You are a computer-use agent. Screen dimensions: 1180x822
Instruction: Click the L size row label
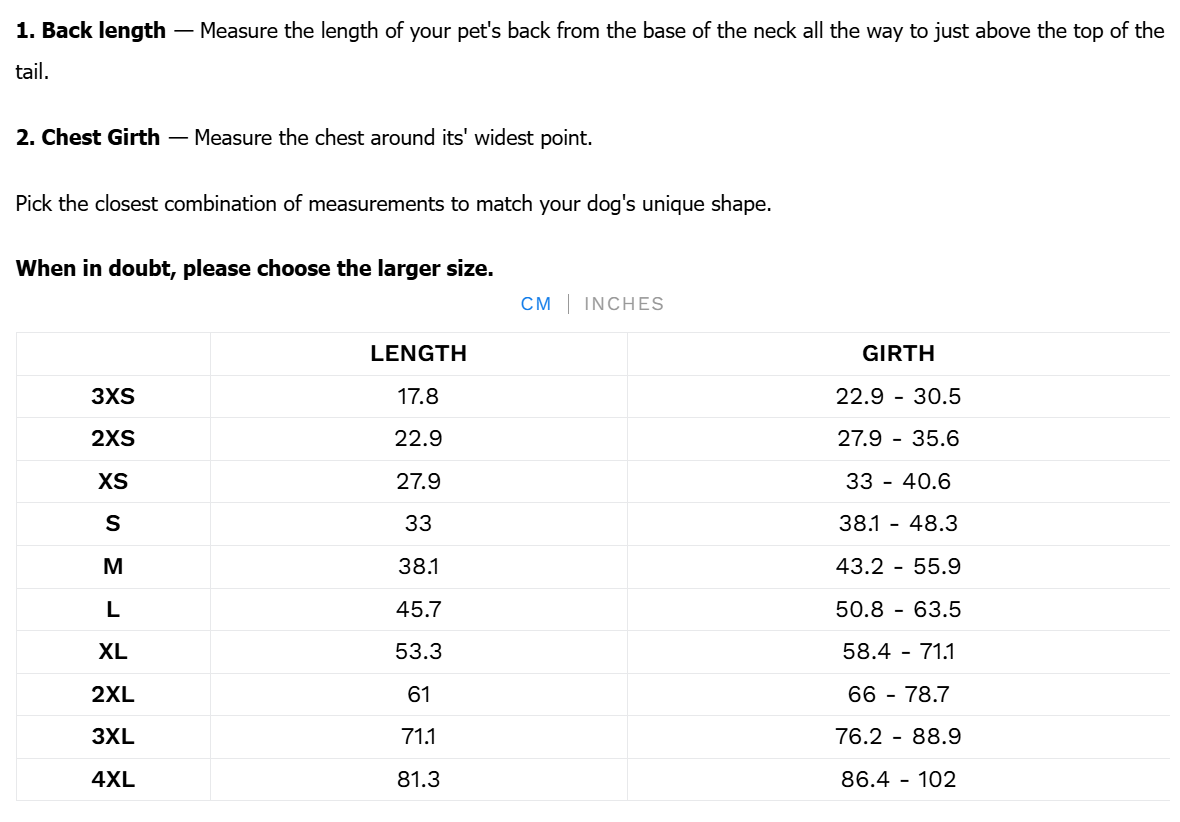tap(113, 609)
